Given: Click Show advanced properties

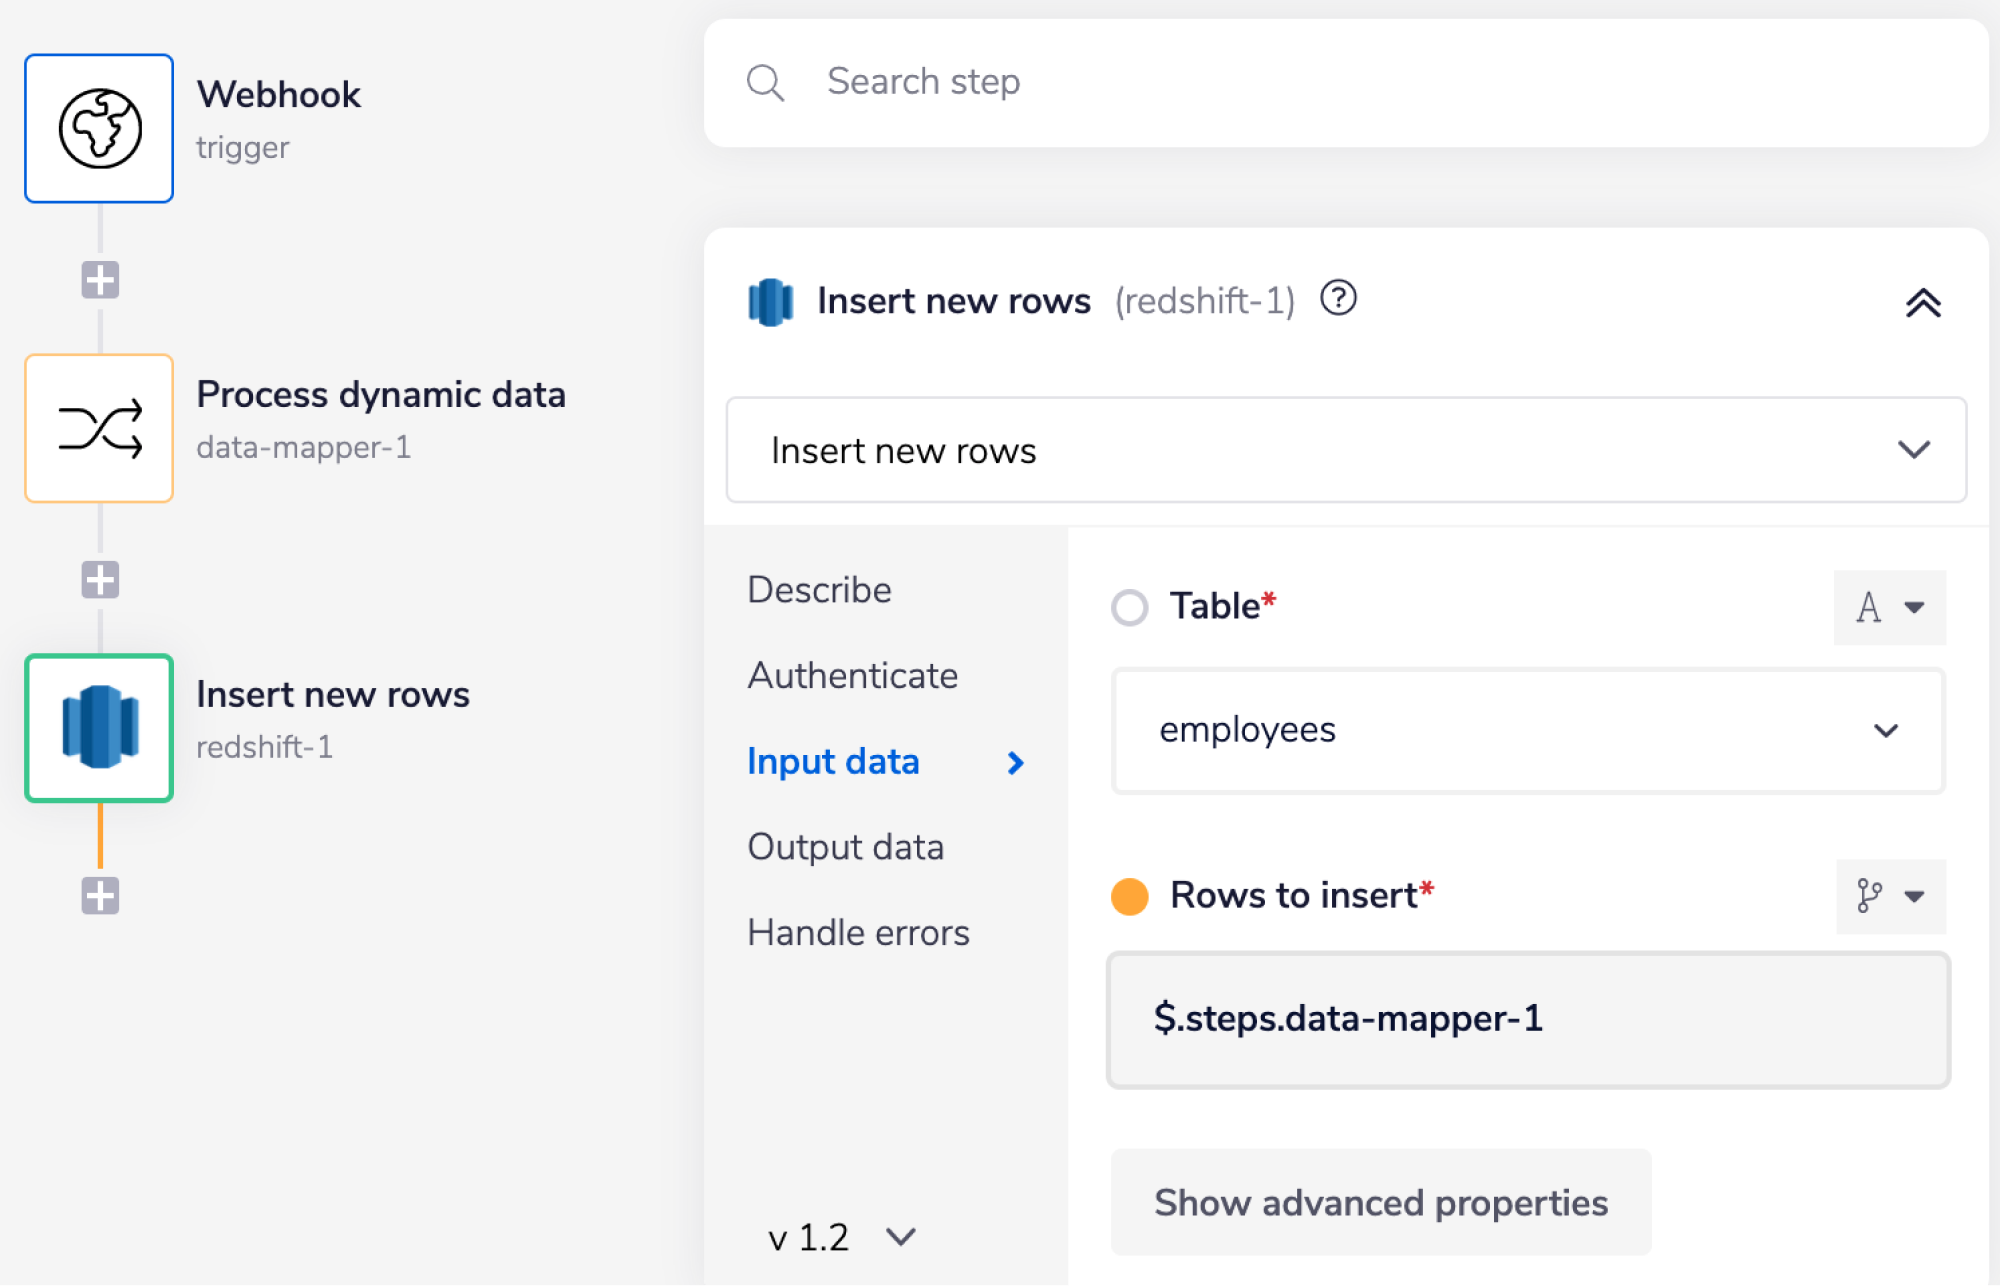Looking at the screenshot, I should 1380,1202.
